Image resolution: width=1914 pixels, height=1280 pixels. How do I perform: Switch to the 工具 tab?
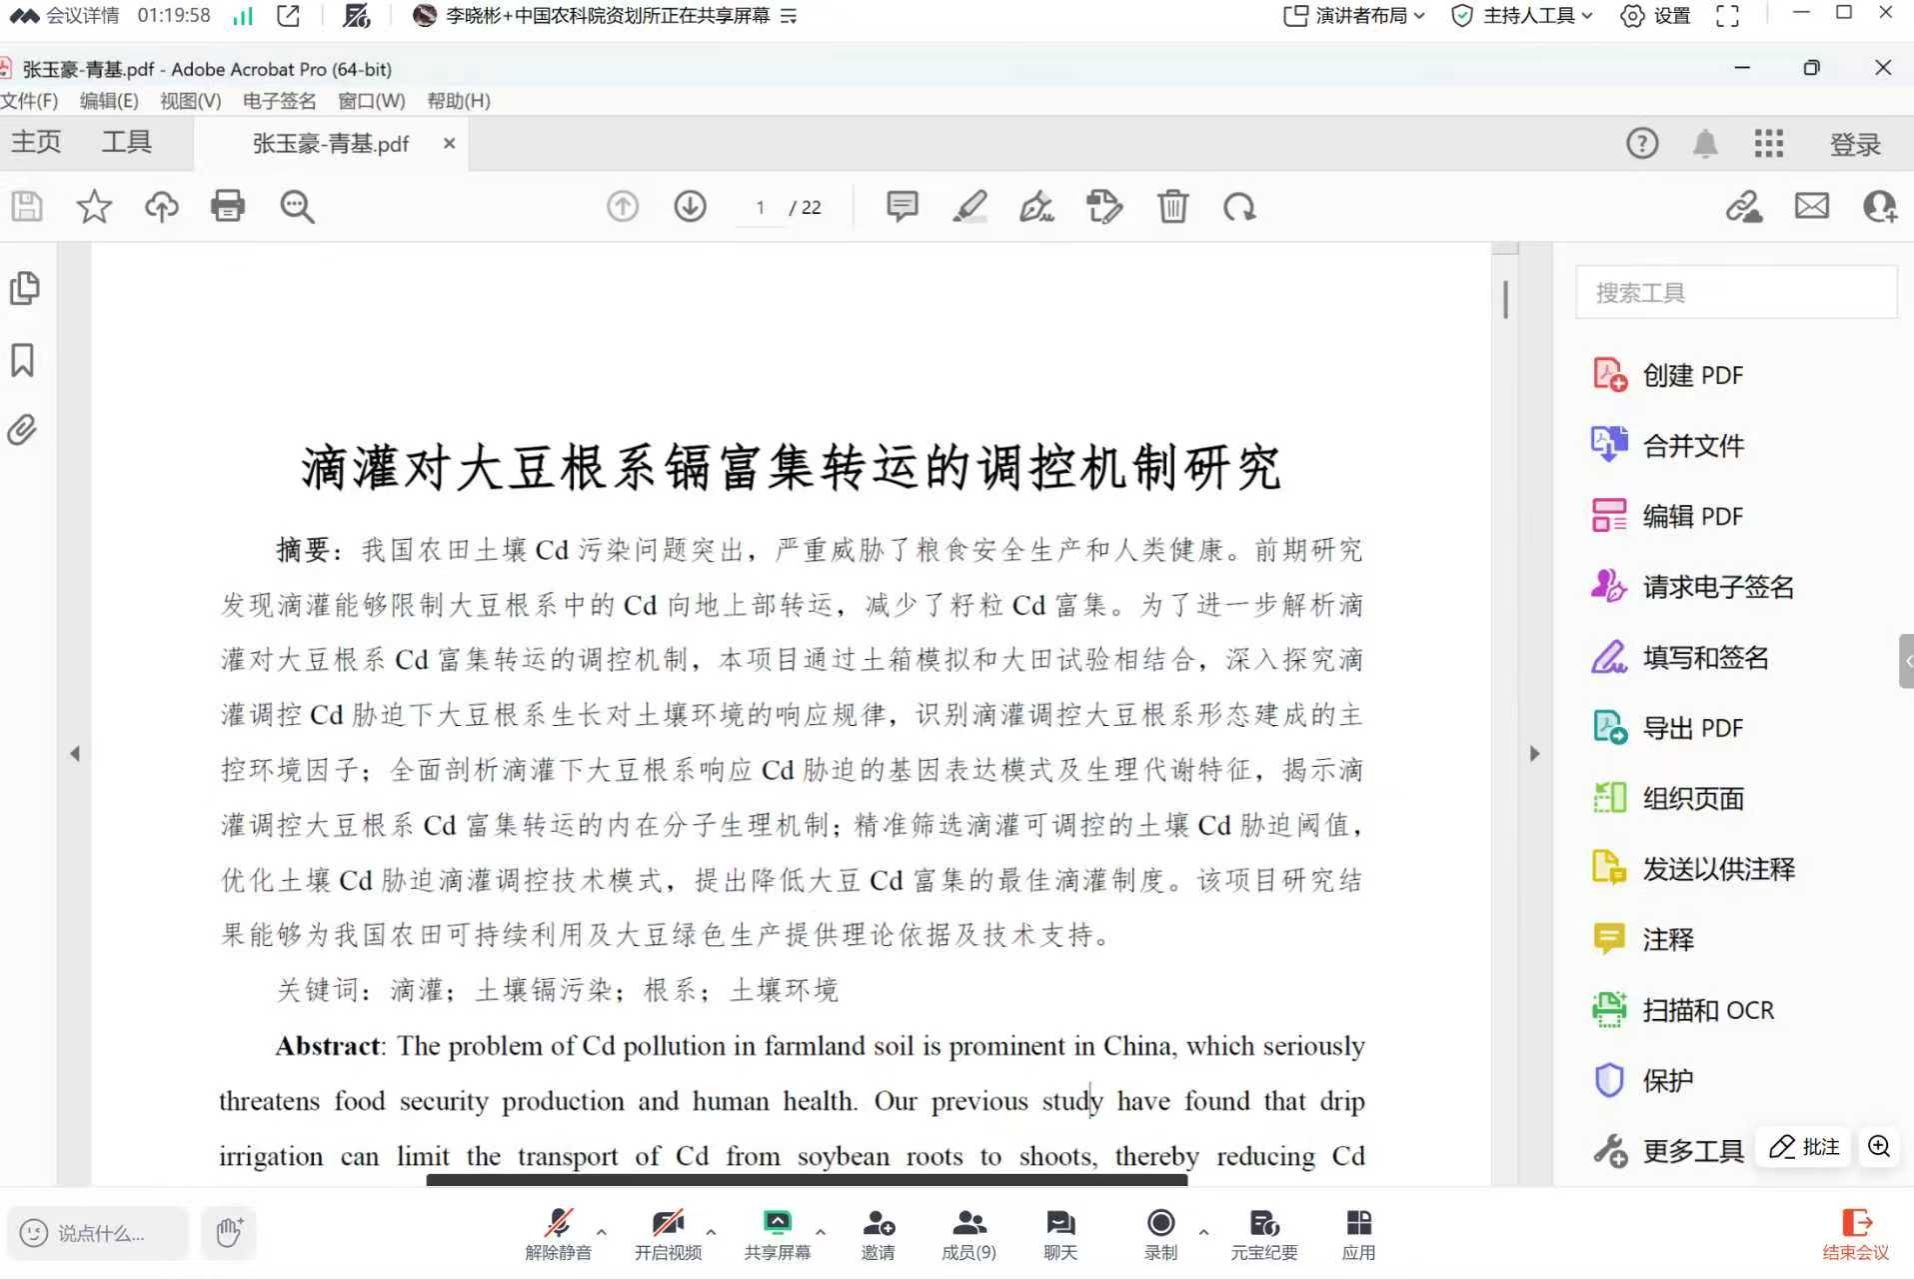tap(126, 142)
